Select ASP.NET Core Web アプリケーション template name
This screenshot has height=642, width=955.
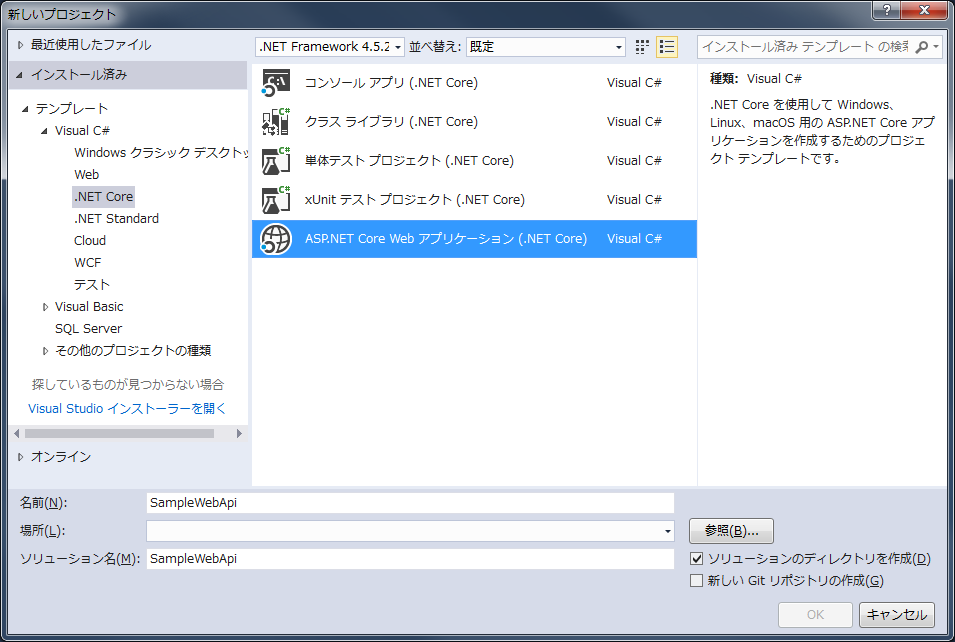point(446,239)
